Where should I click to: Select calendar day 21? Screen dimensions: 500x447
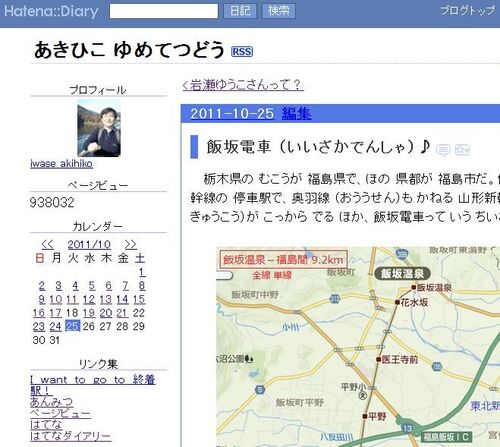click(x=122, y=313)
